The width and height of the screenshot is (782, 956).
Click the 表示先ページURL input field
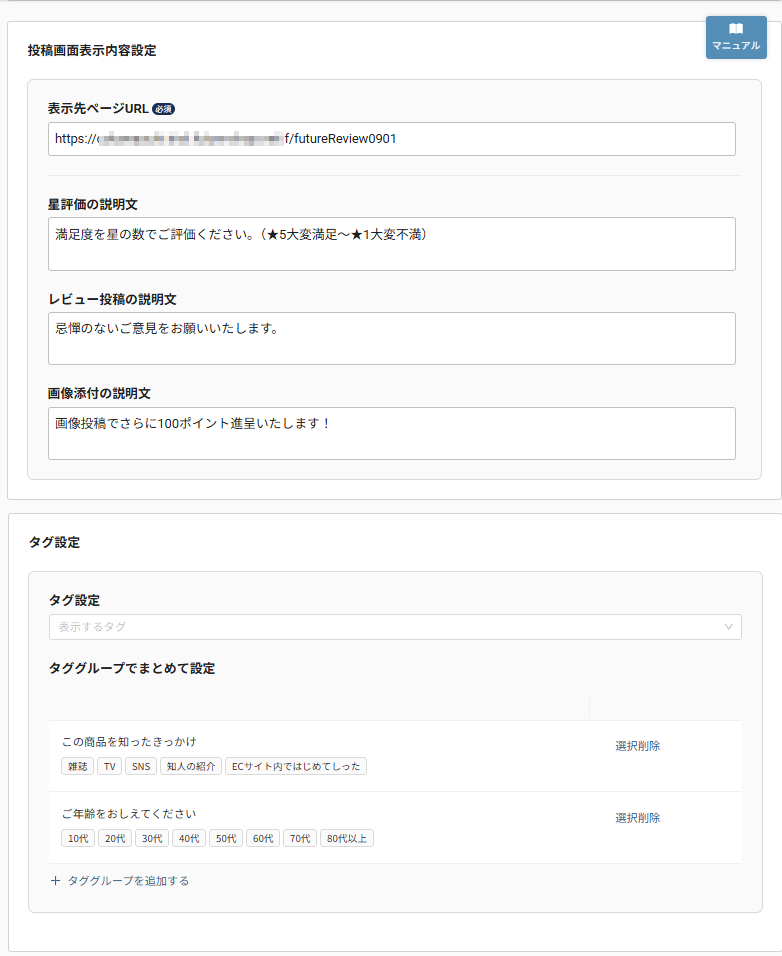pyautogui.click(x=390, y=139)
